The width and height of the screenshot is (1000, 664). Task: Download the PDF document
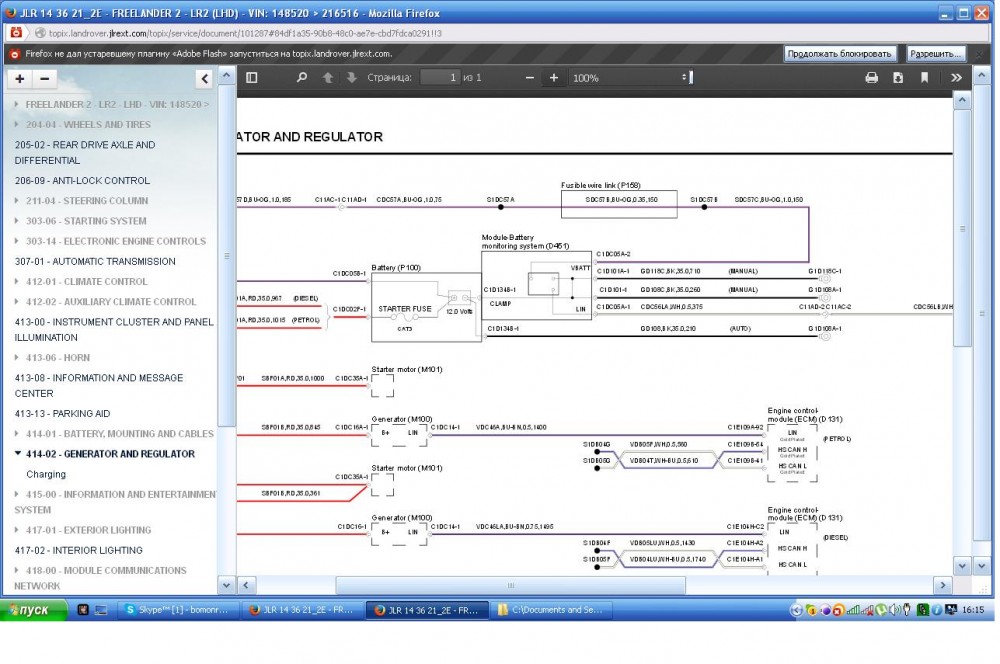pyautogui.click(x=898, y=78)
